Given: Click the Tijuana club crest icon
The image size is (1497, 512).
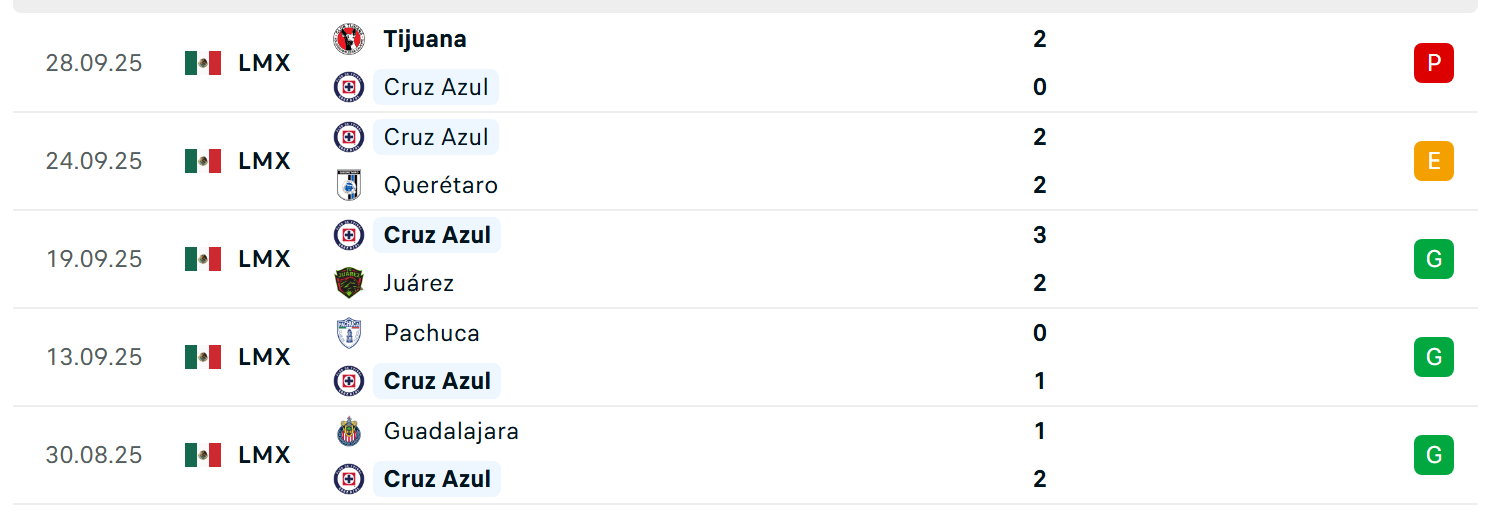Looking at the screenshot, I should point(349,39).
